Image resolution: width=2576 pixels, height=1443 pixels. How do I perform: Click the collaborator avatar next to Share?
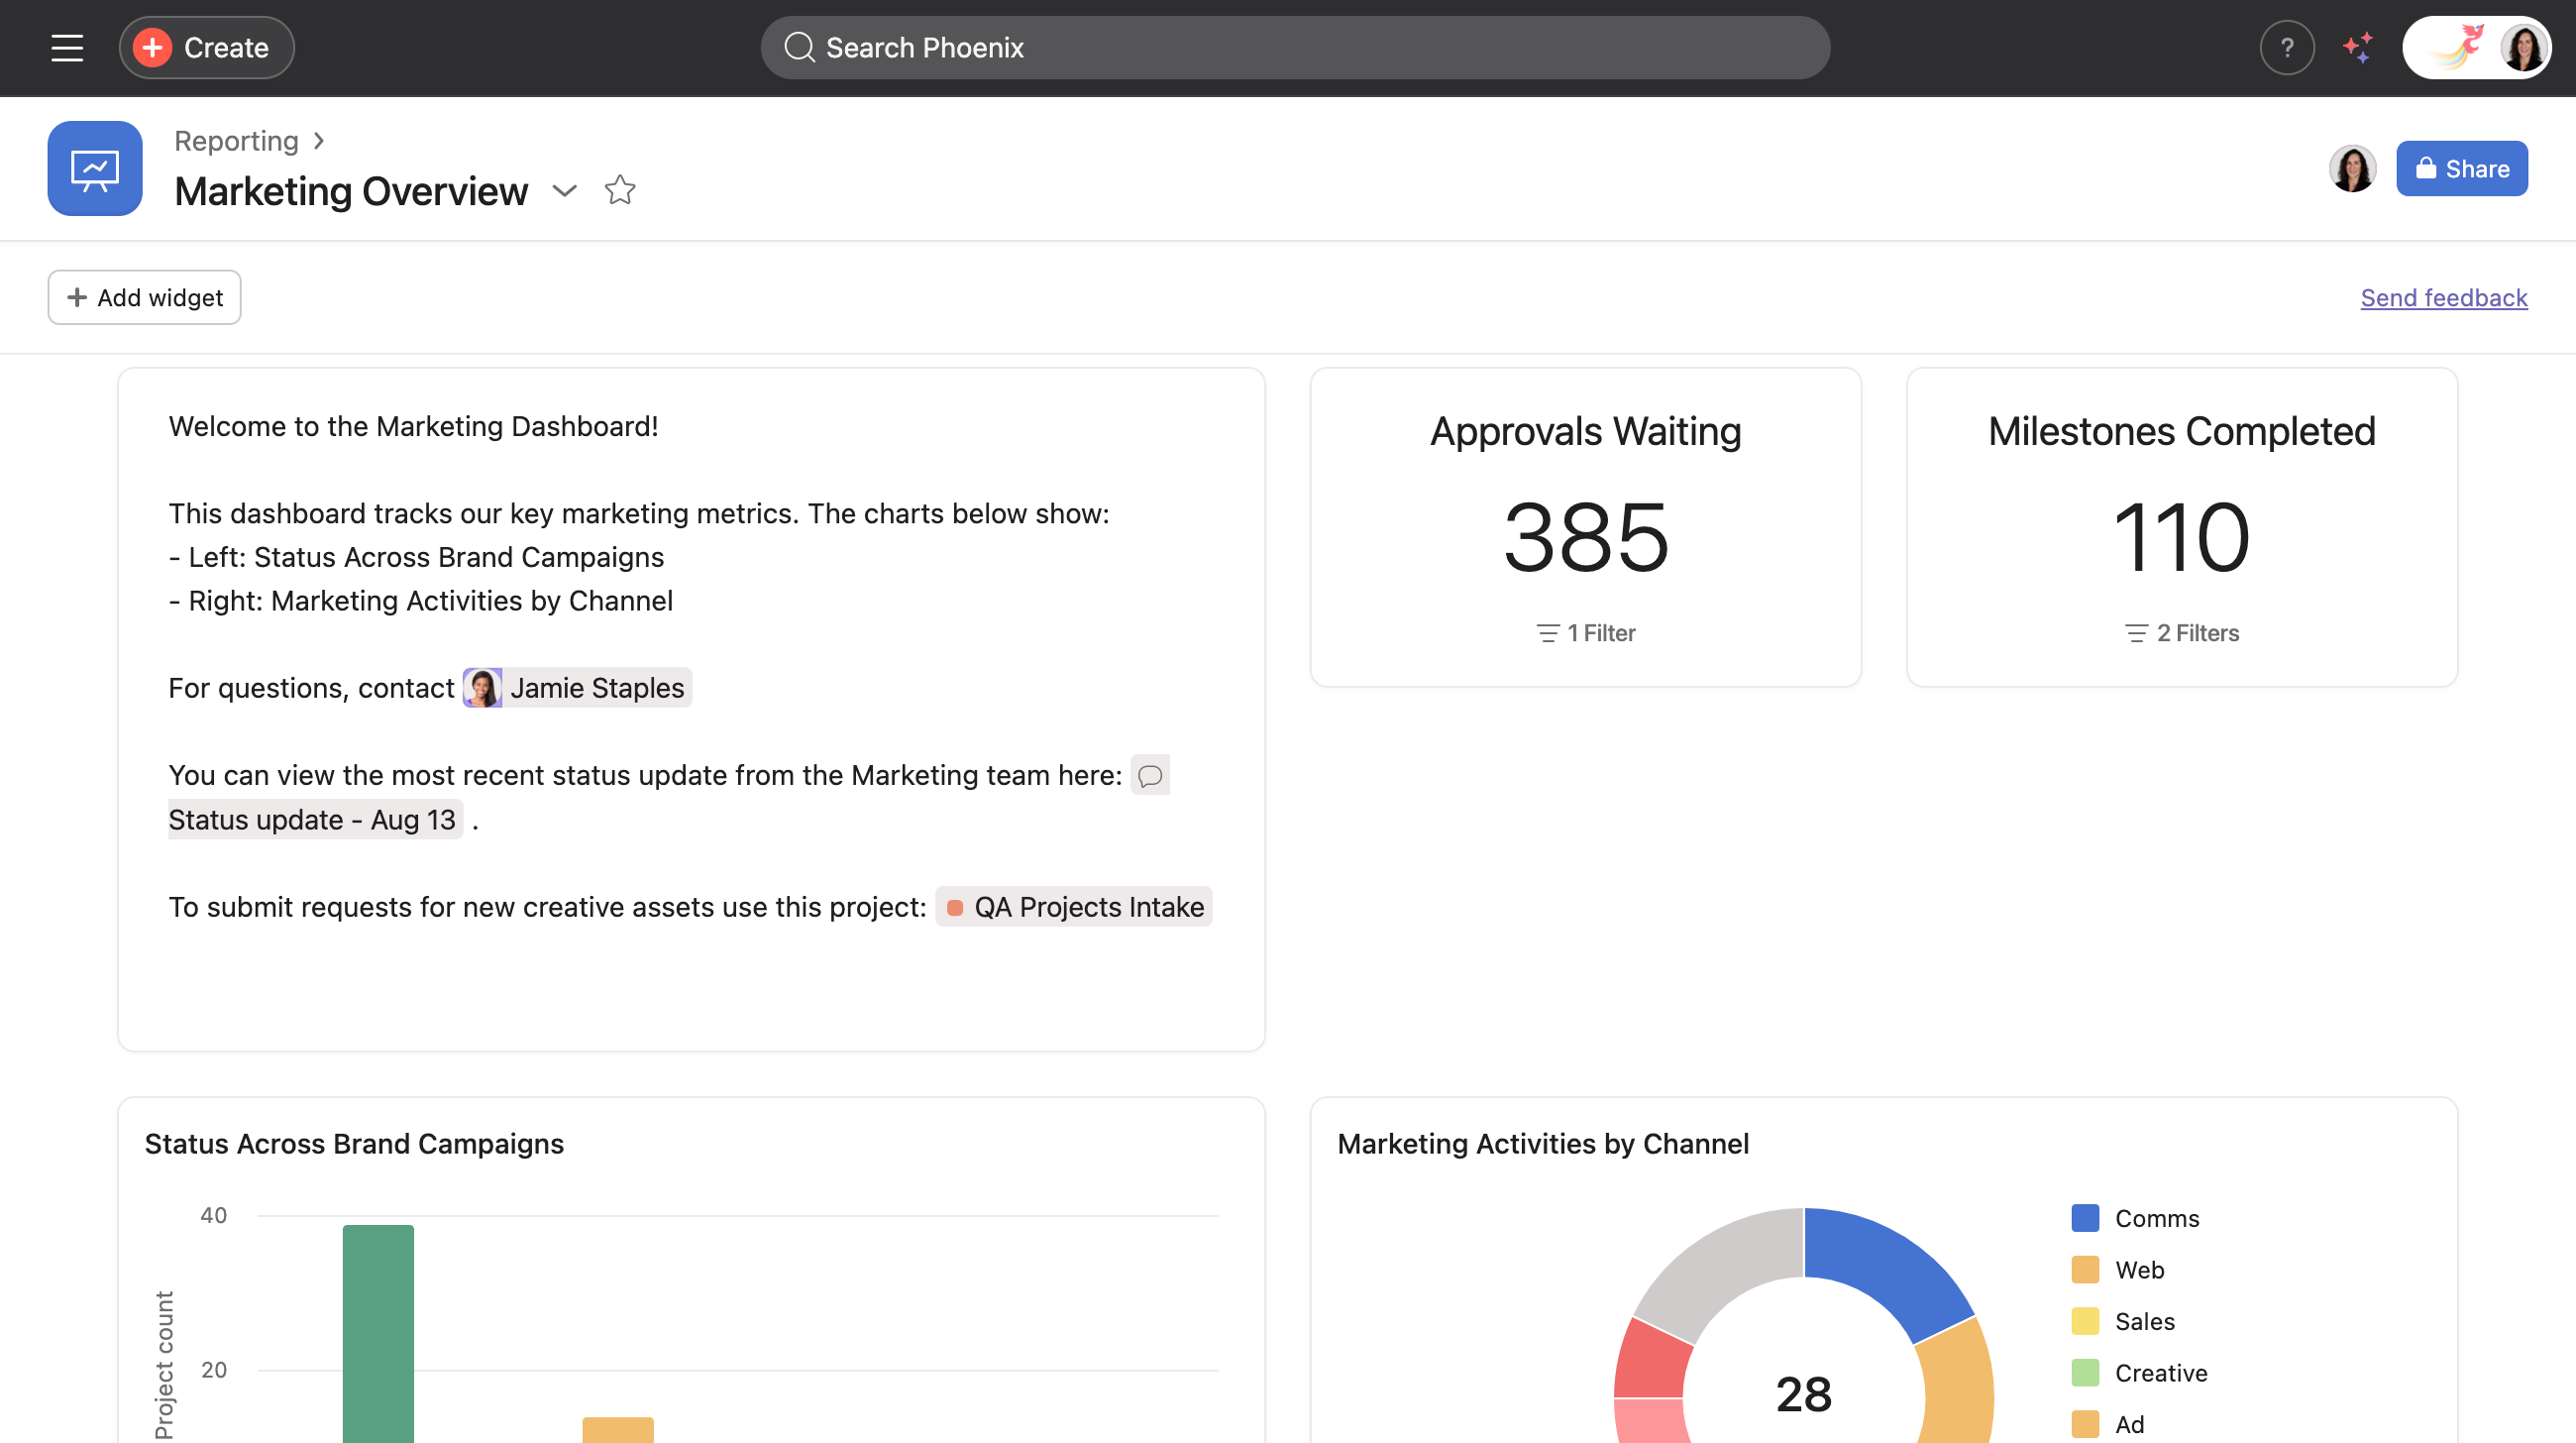point(2352,168)
